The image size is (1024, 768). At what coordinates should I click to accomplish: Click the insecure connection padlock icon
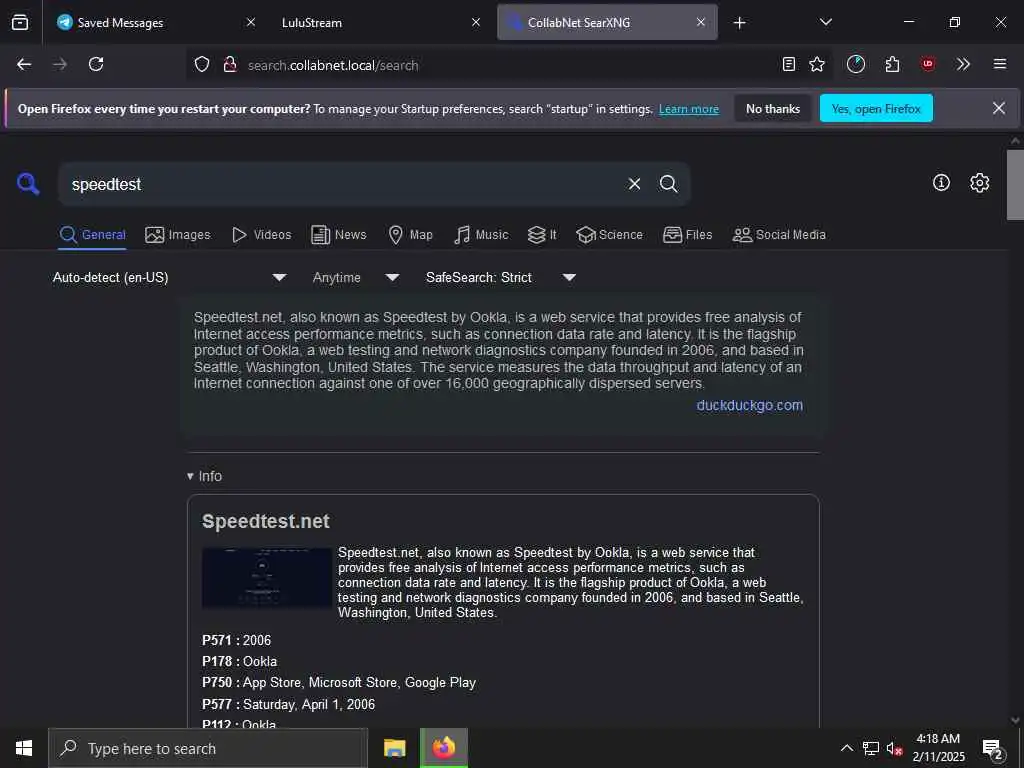[x=230, y=65]
